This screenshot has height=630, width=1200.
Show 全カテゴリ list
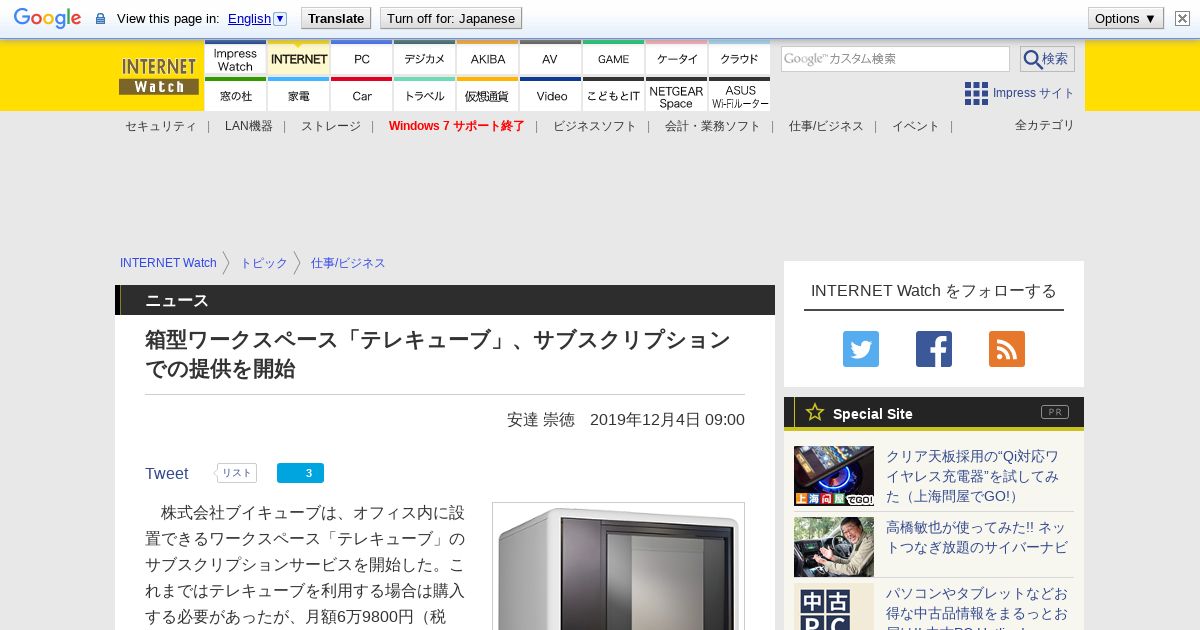click(x=1044, y=125)
